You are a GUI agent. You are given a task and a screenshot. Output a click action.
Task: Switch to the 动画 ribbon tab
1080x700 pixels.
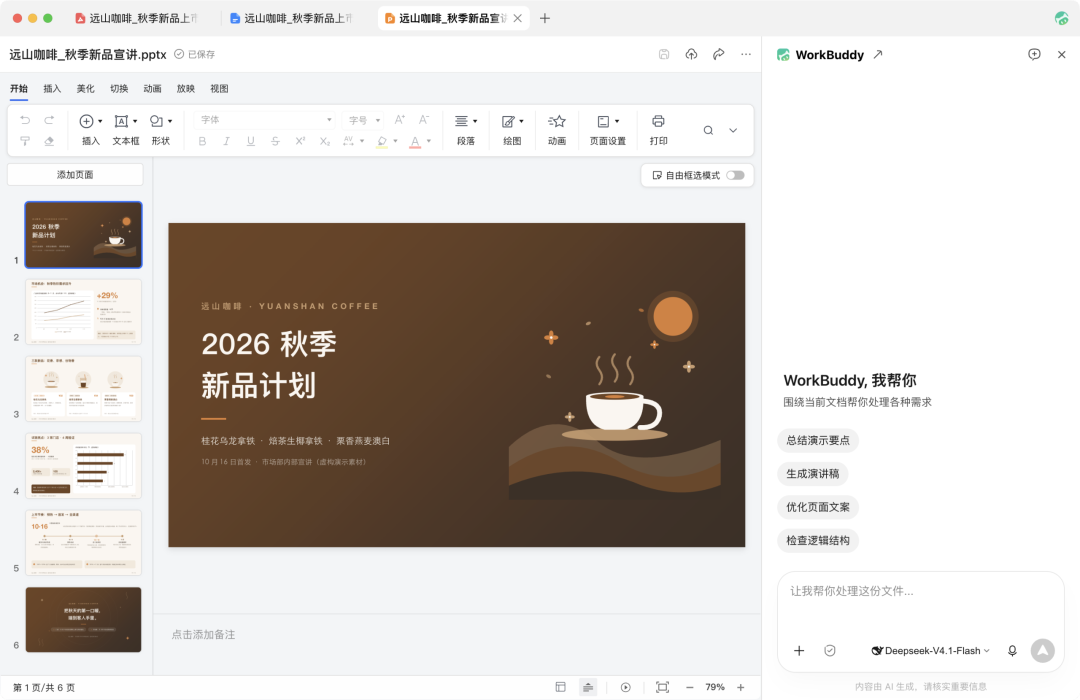[x=152, y=88]
